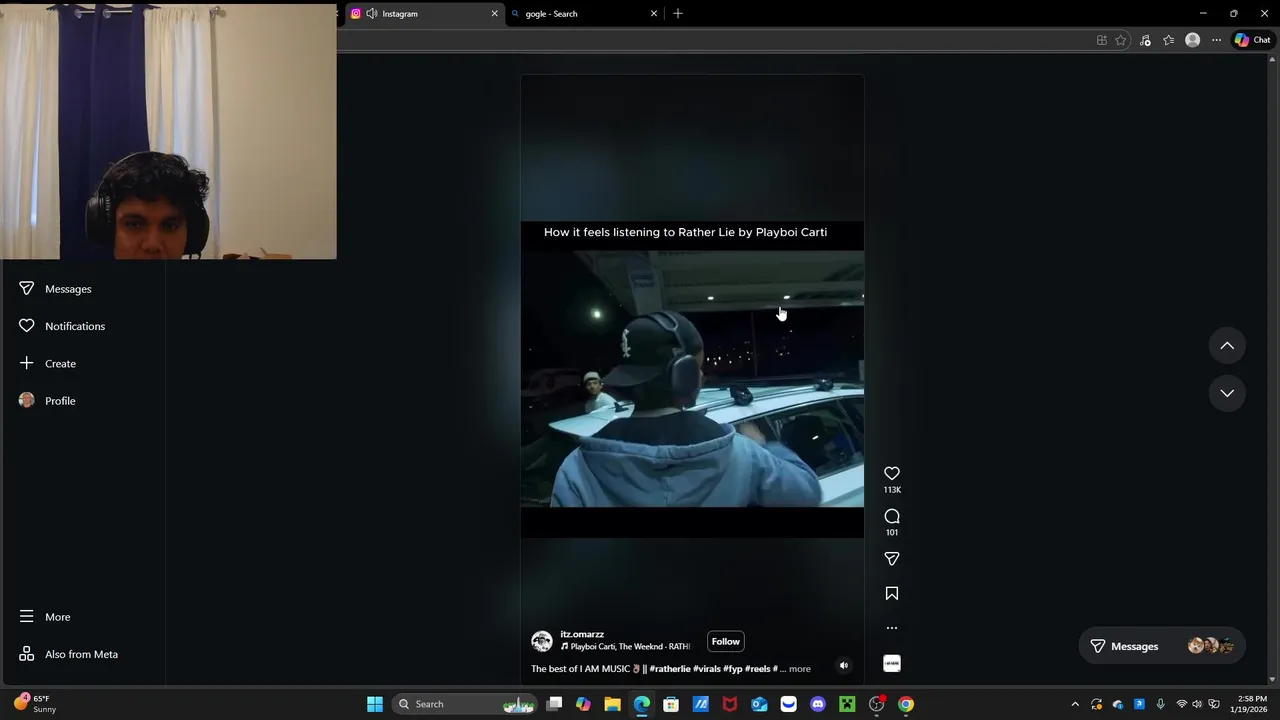This screenshot has width=1280, height=720.
Task: Open the media control icon in toolbar
Action: click(x=1145, y=40)
